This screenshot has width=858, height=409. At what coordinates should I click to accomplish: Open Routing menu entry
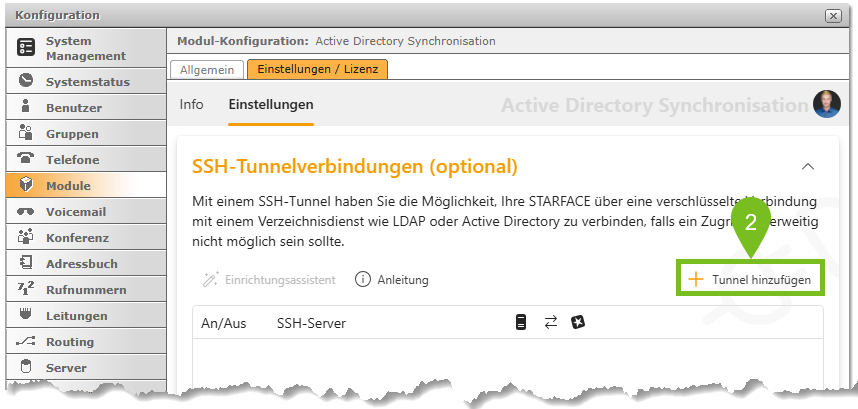pos(86,342)
